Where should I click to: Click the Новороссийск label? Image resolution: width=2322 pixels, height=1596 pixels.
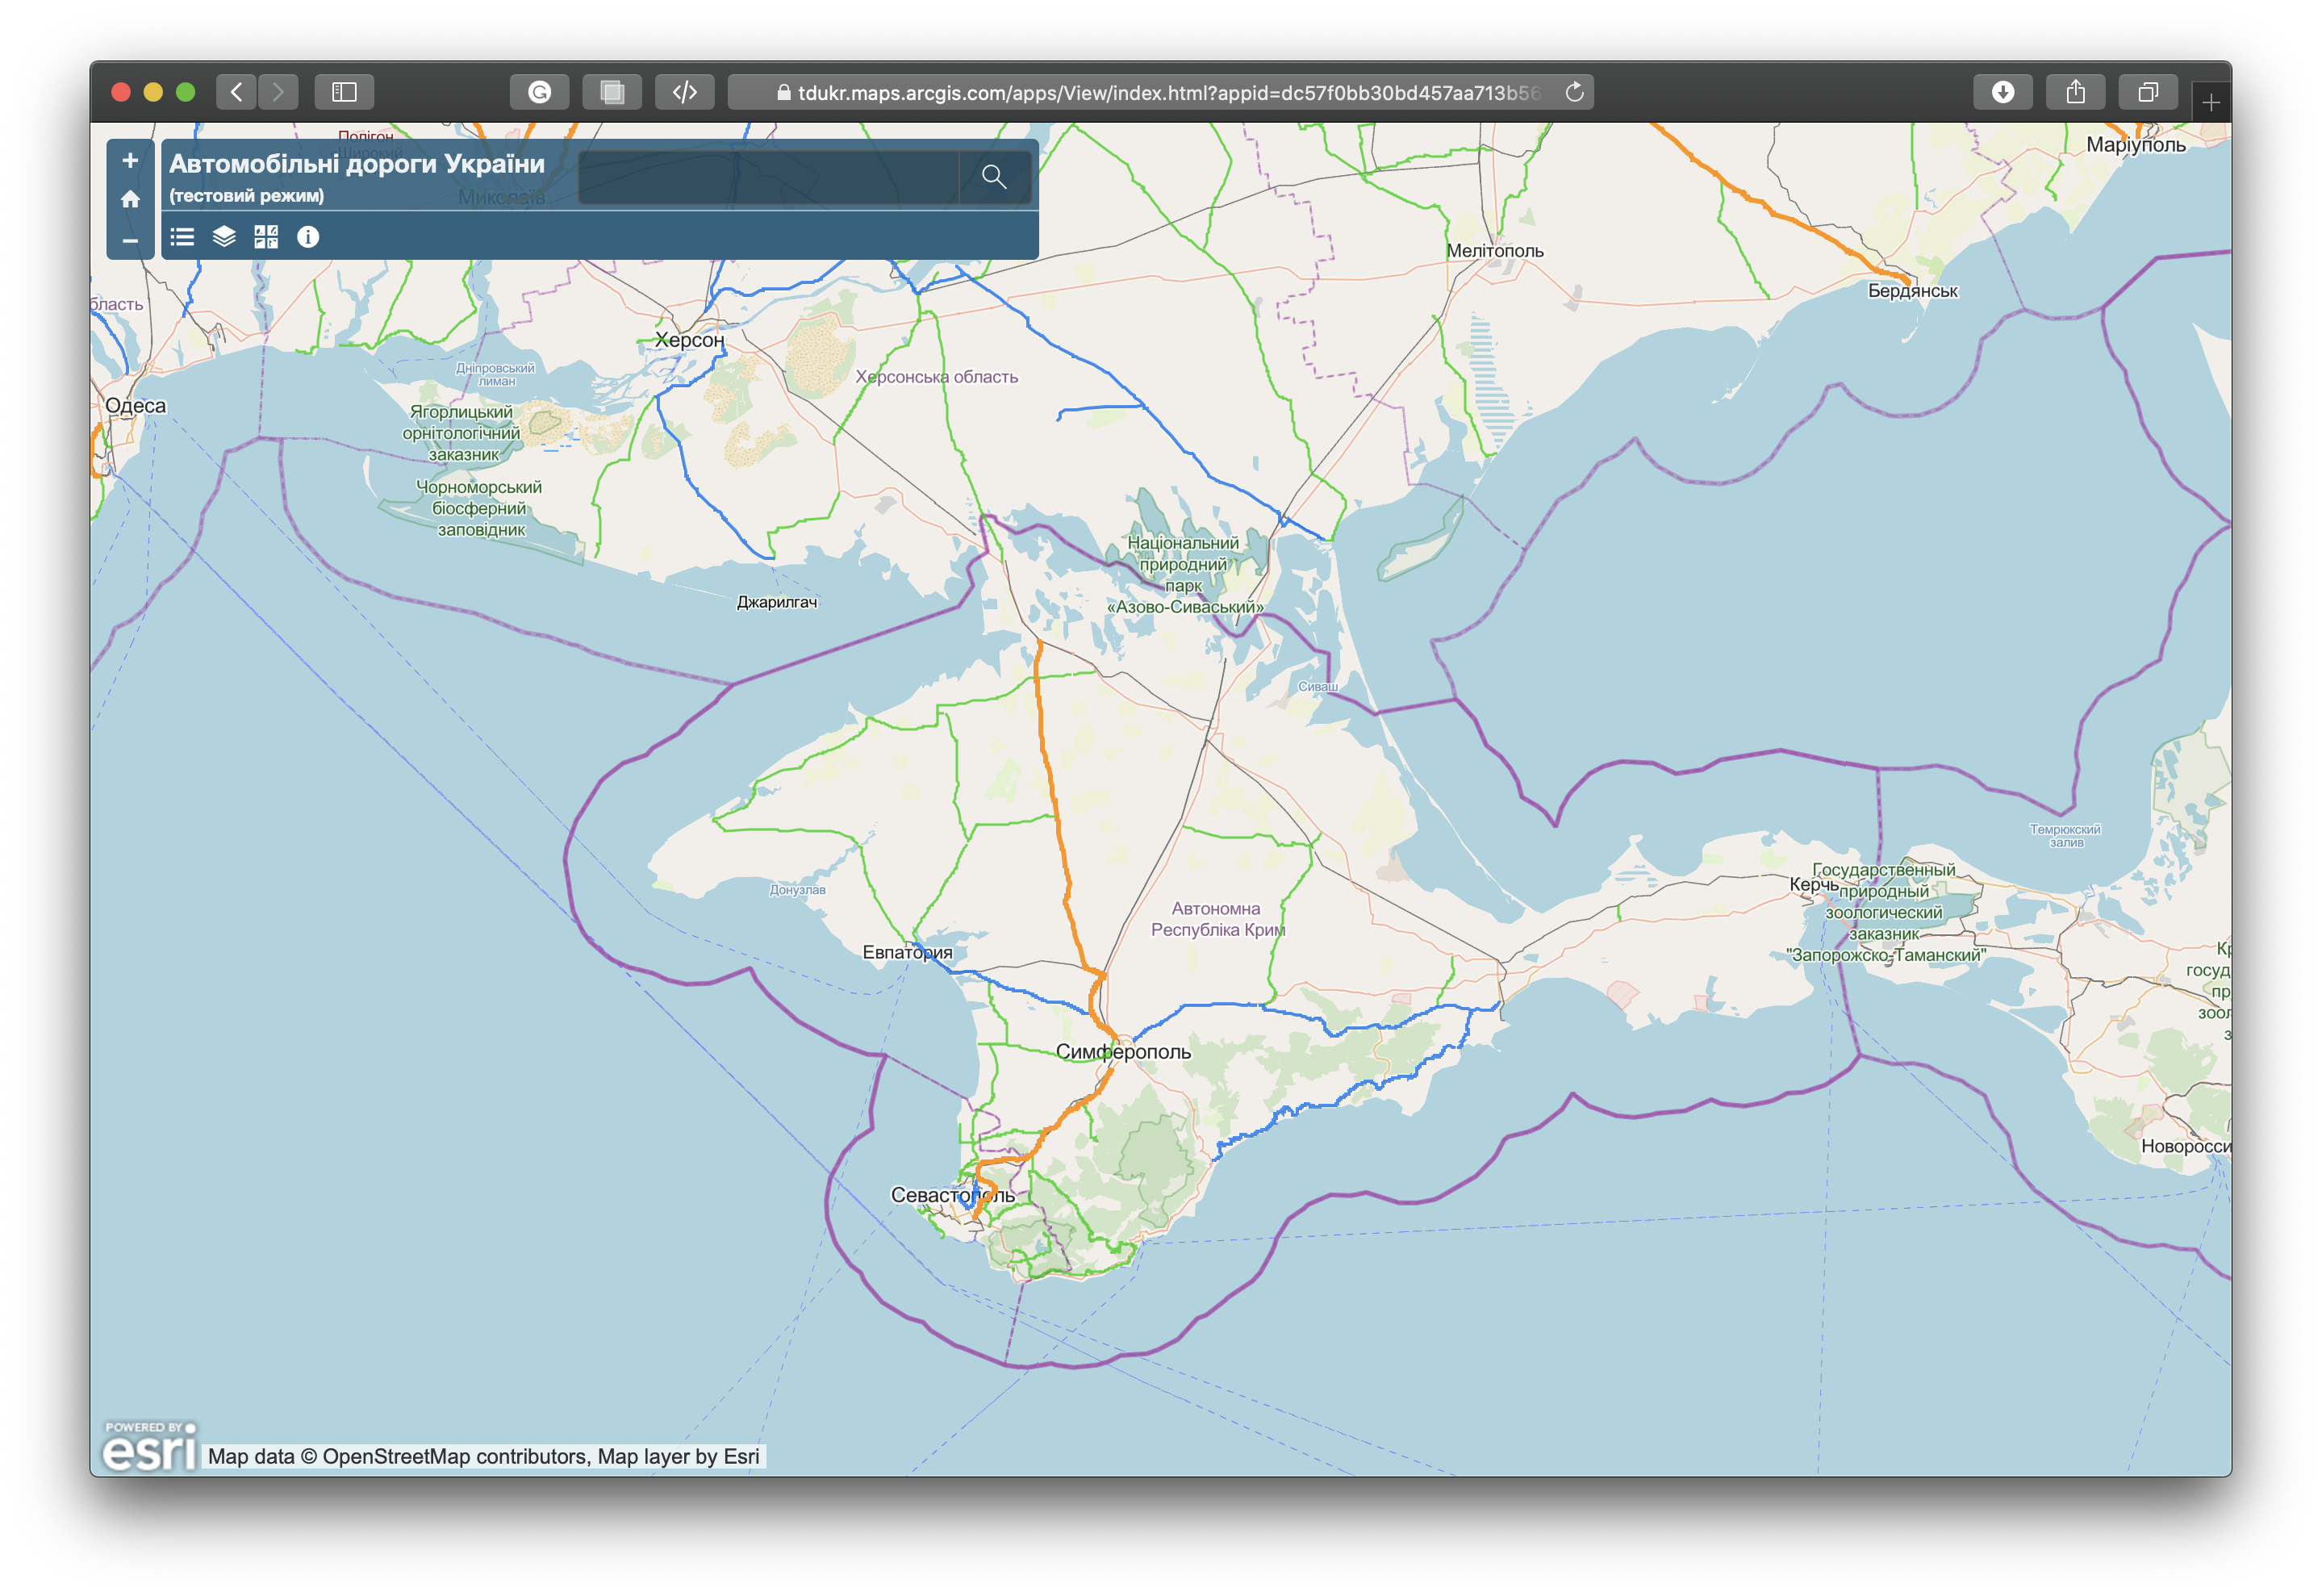coord(2184,1146)
